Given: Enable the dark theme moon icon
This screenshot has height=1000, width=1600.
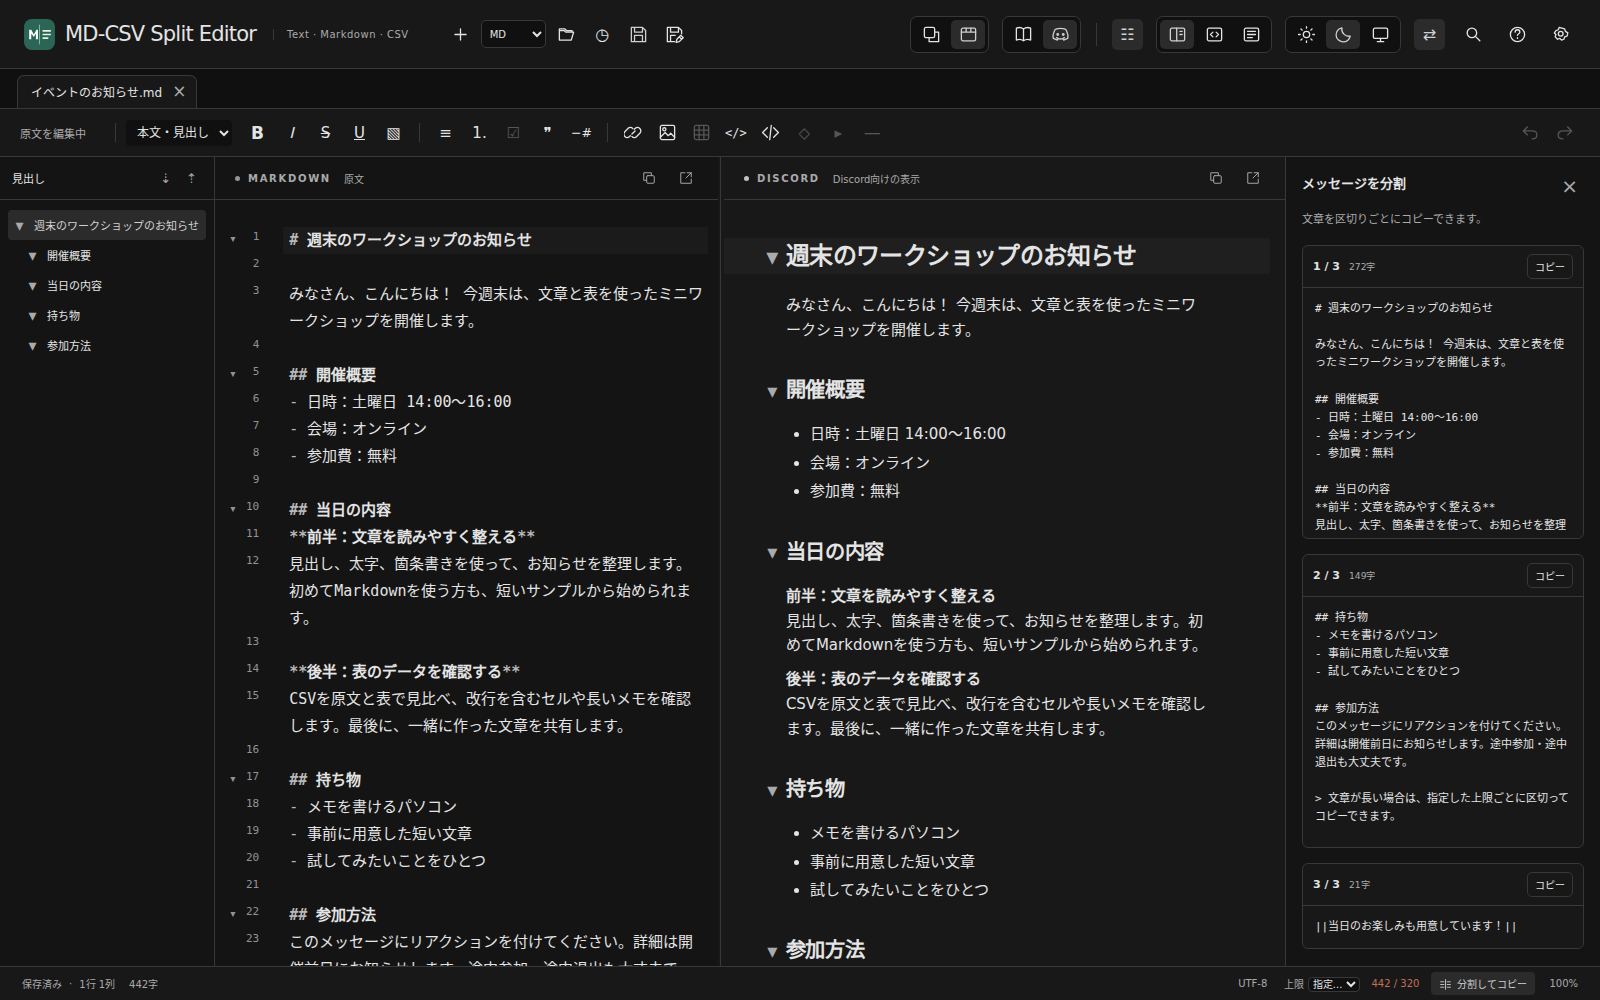Looking at the screenshot, I should (x=1343, y=34).
